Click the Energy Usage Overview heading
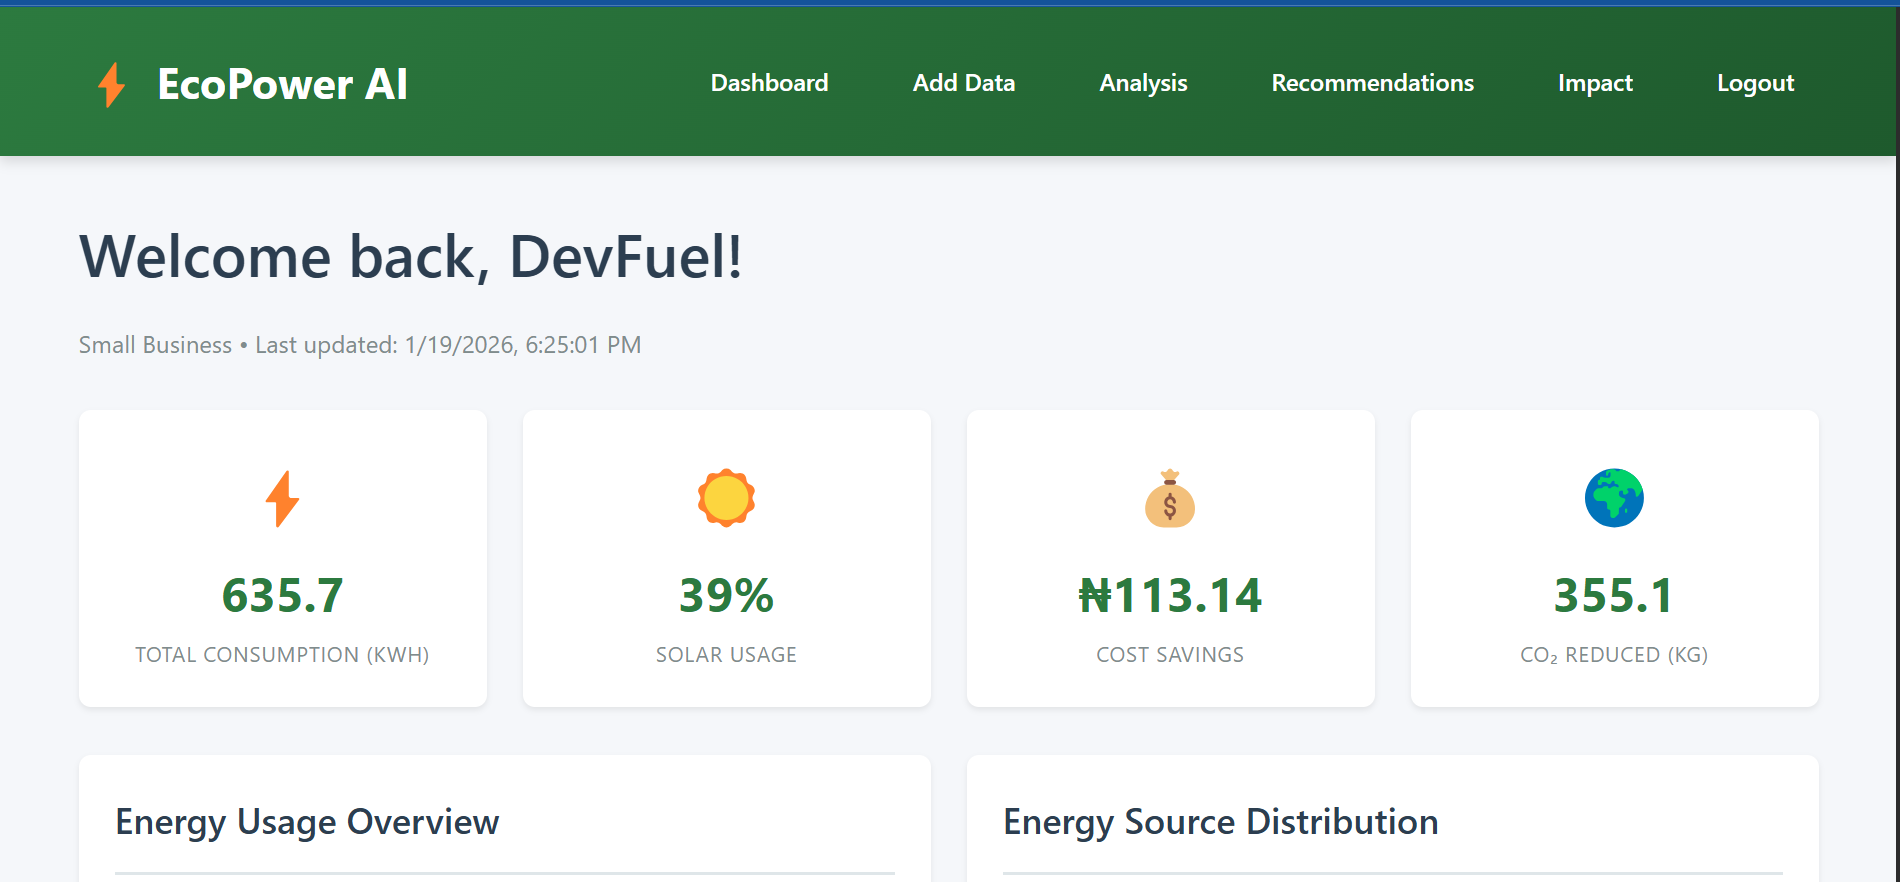 [x=307, y=822]
